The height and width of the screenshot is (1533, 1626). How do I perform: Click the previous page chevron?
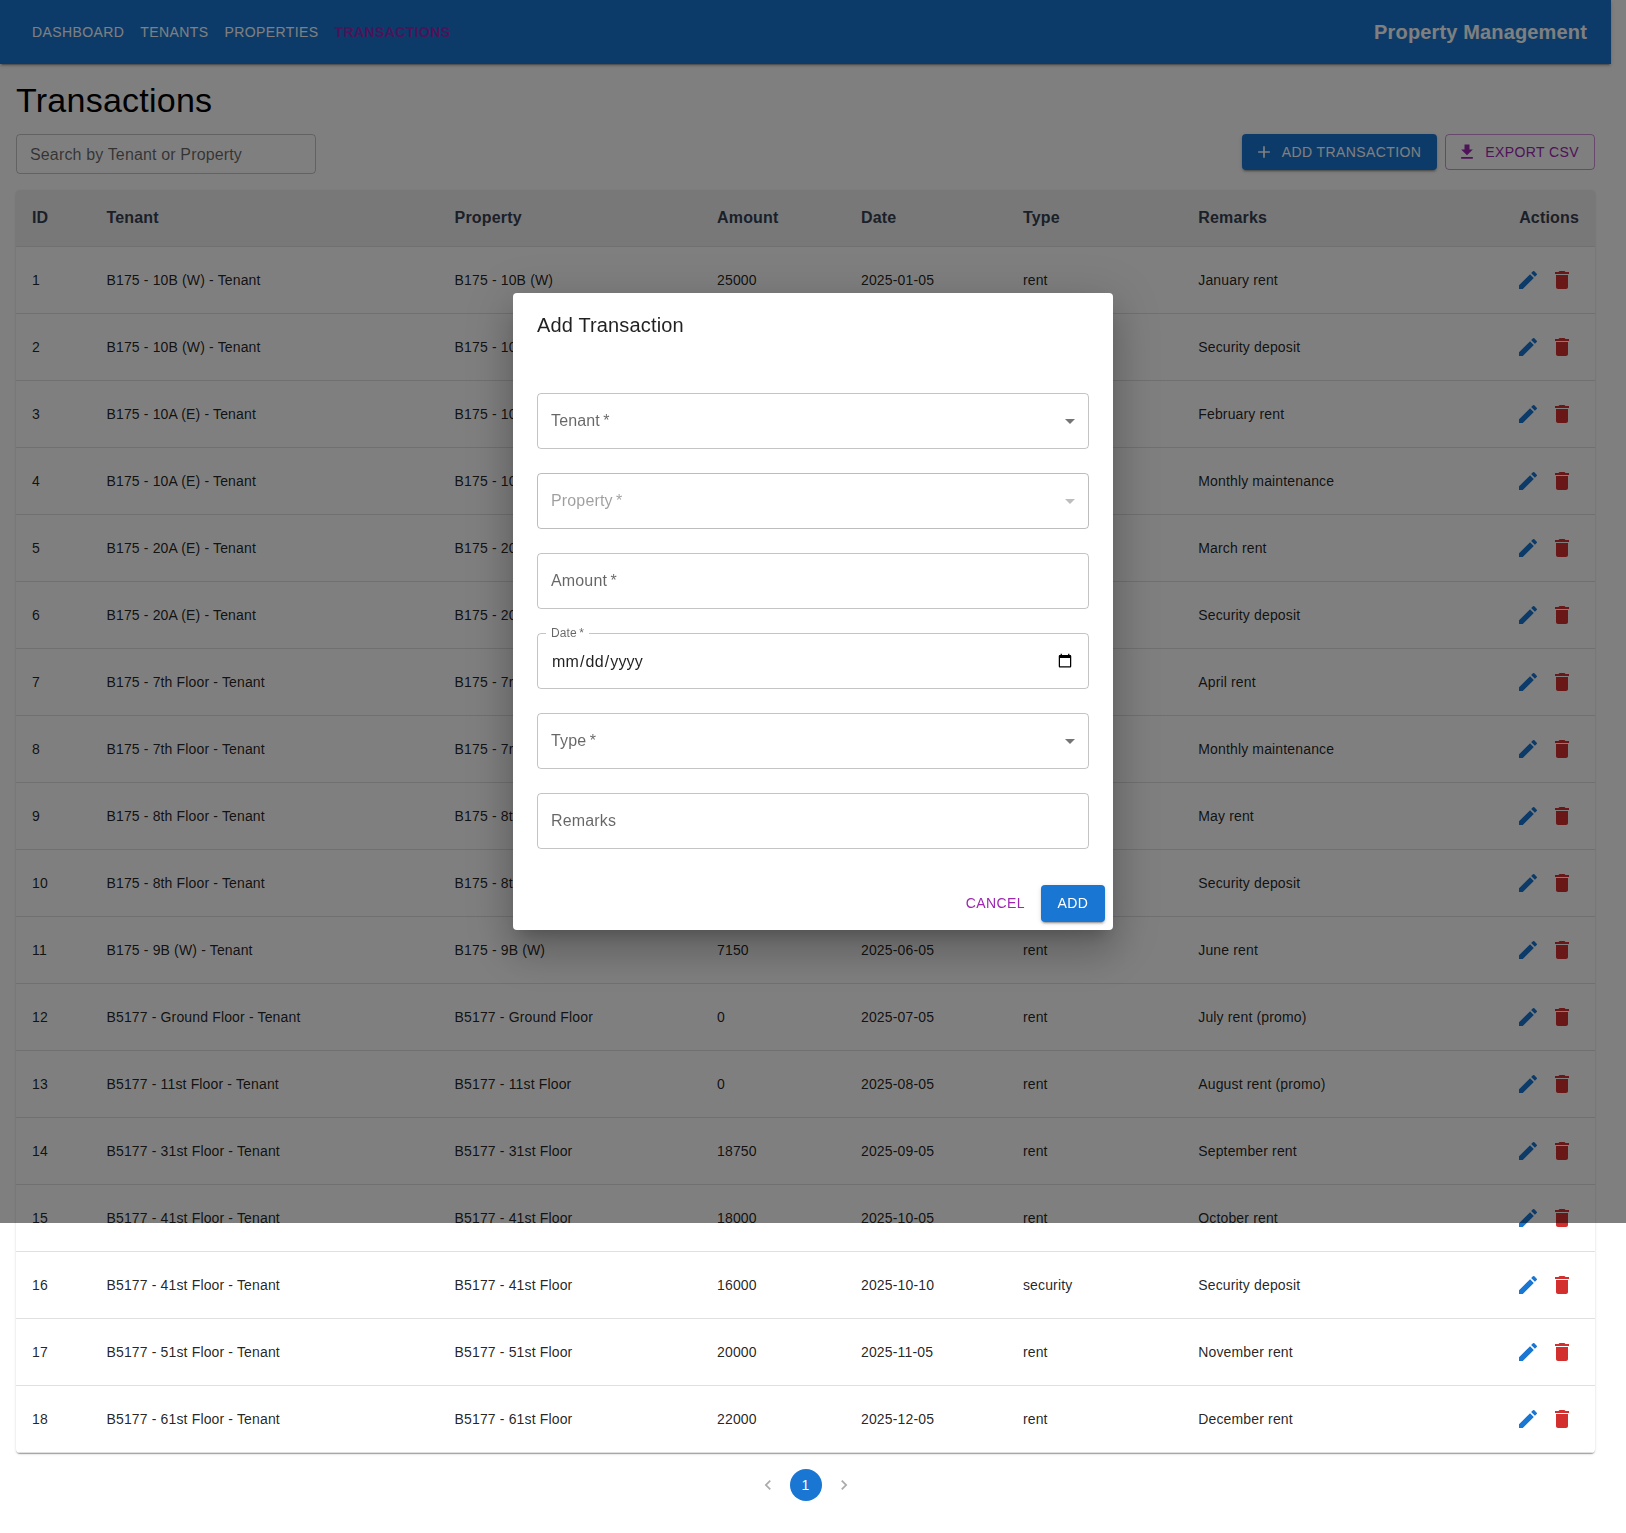point(768,1485)
